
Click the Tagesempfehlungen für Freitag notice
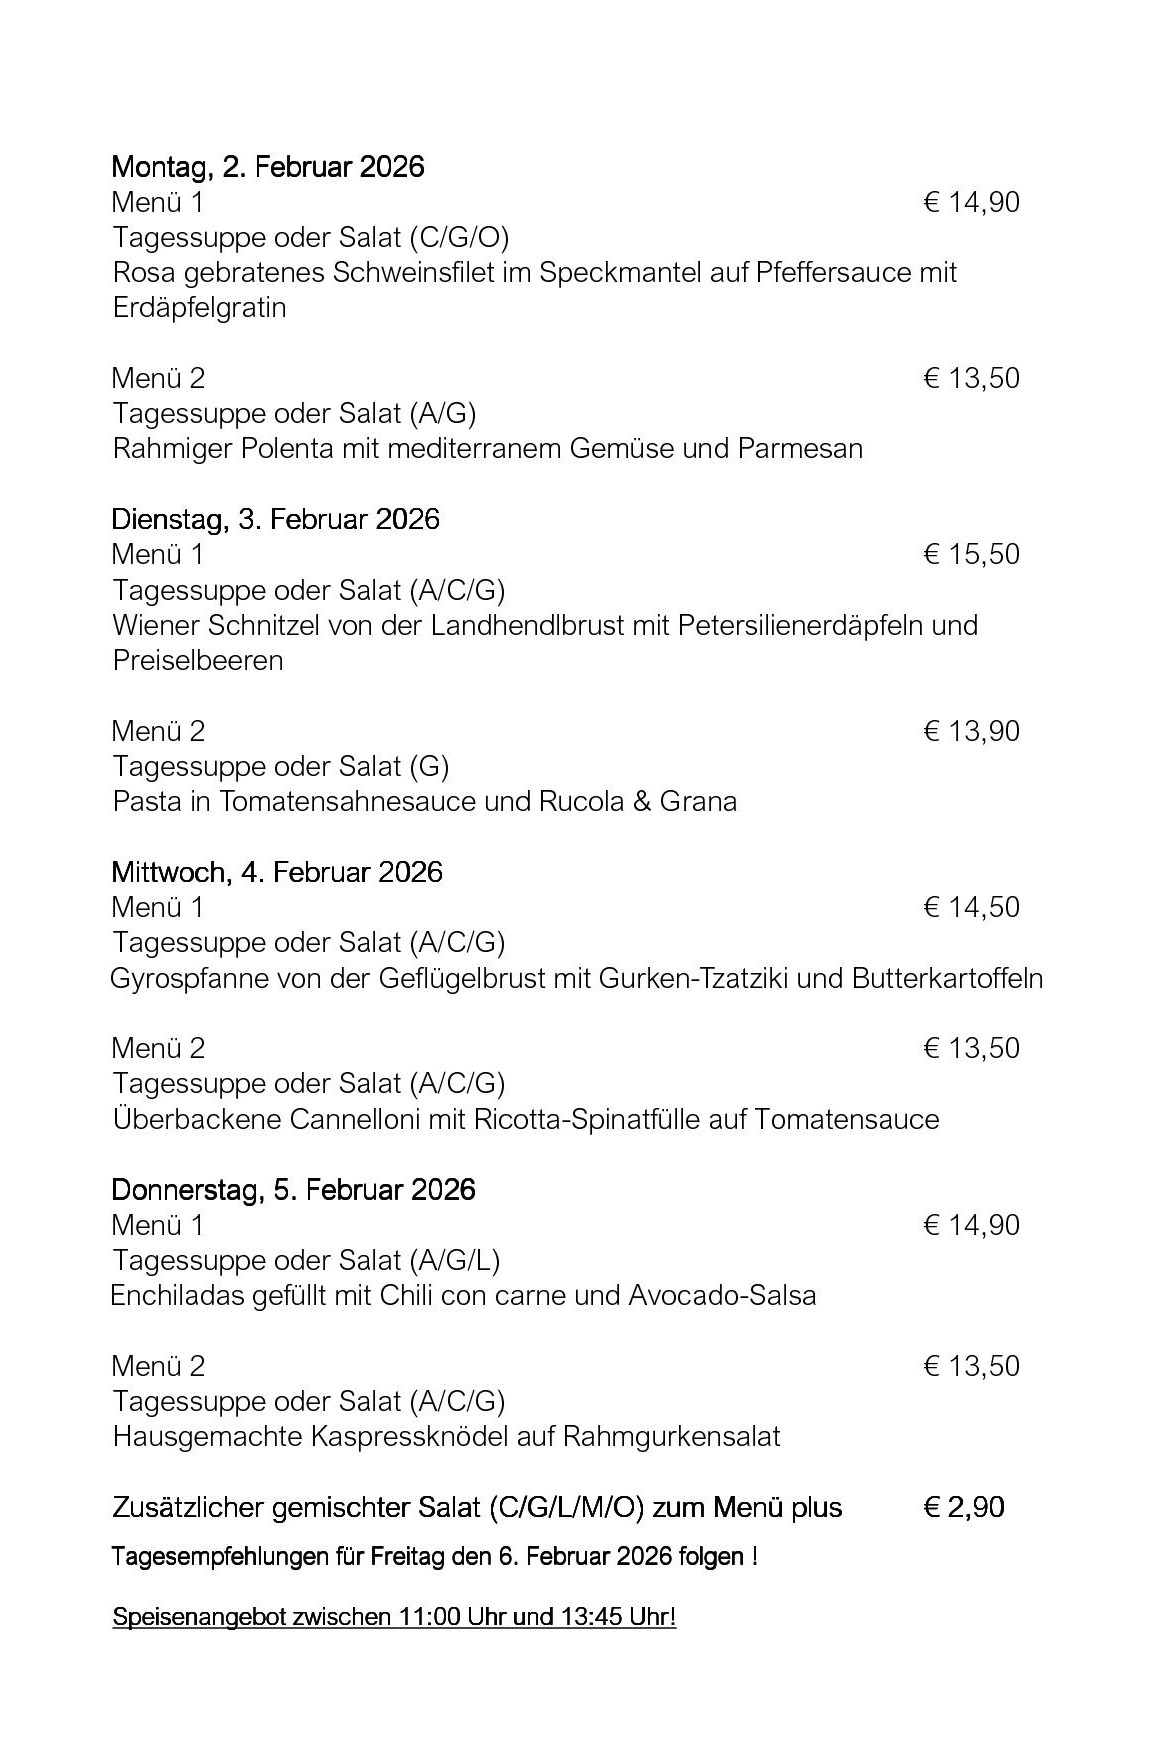pos(434,1556)
